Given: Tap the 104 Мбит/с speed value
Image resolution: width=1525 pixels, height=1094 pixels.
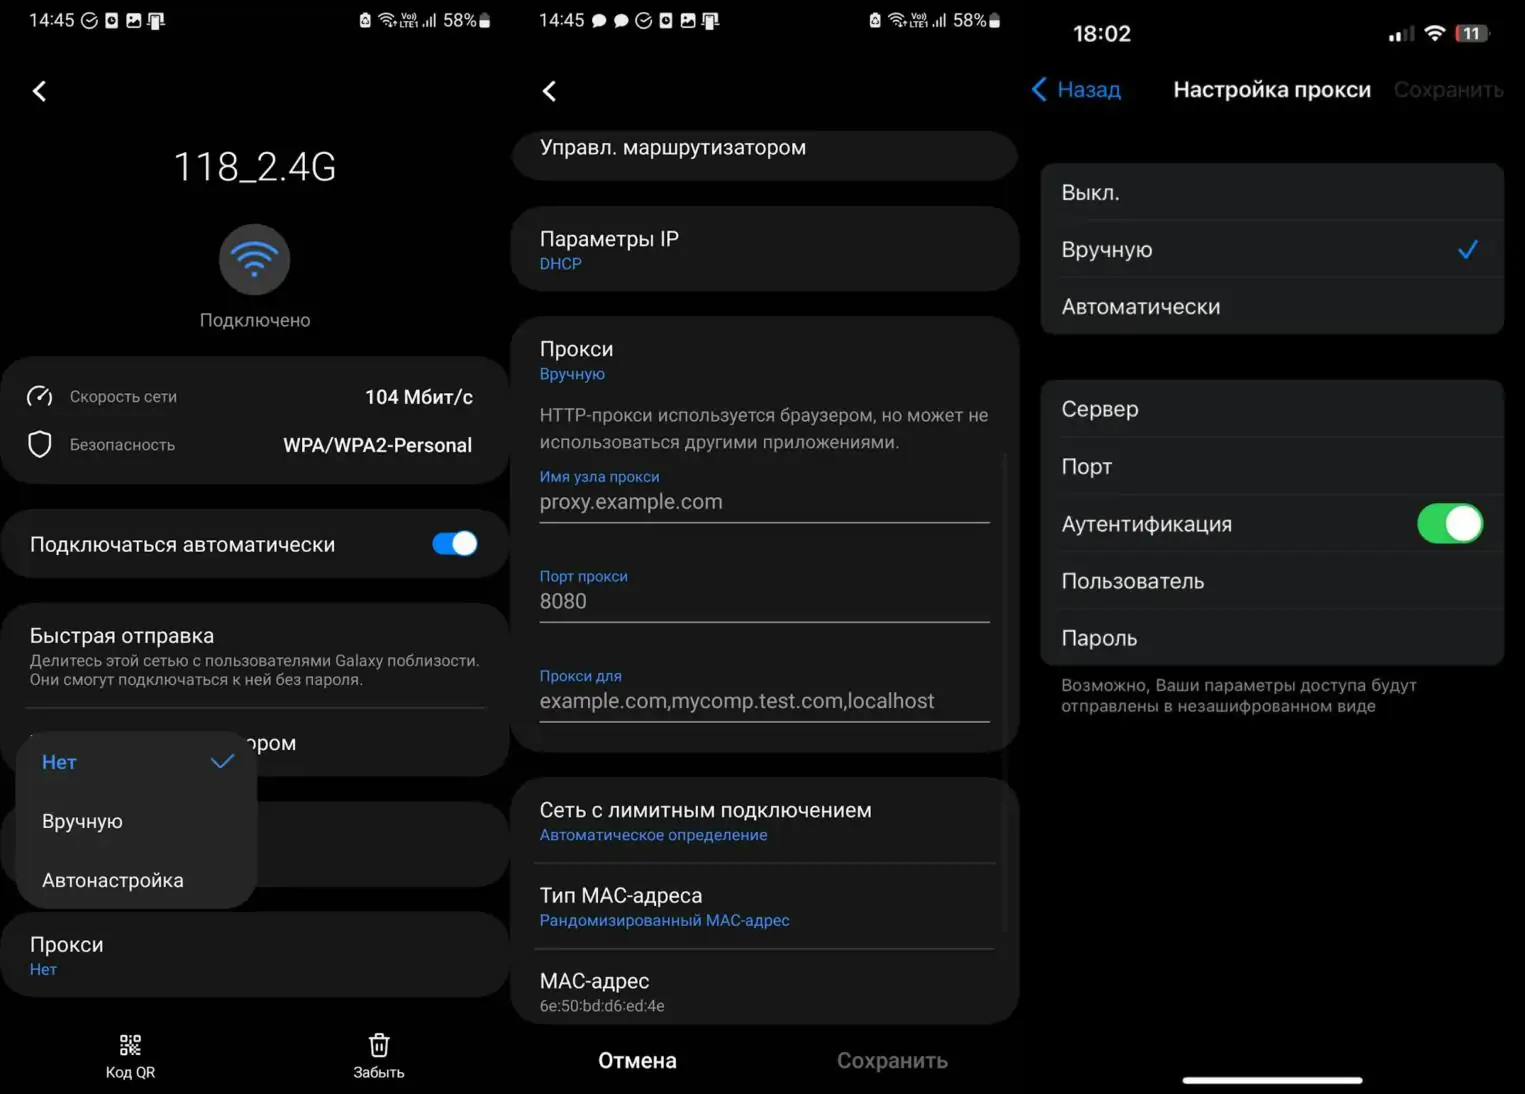Looking at the screenshot, I should pyautogui.click(x=419, y=396).
